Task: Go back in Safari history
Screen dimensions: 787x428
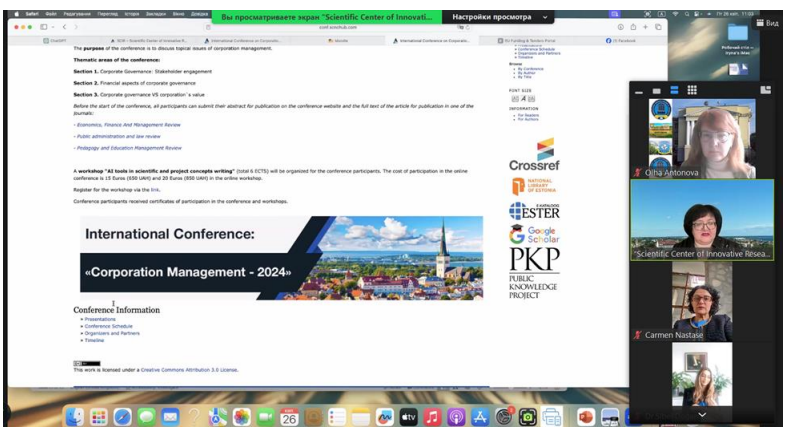Action: [64, 27]
